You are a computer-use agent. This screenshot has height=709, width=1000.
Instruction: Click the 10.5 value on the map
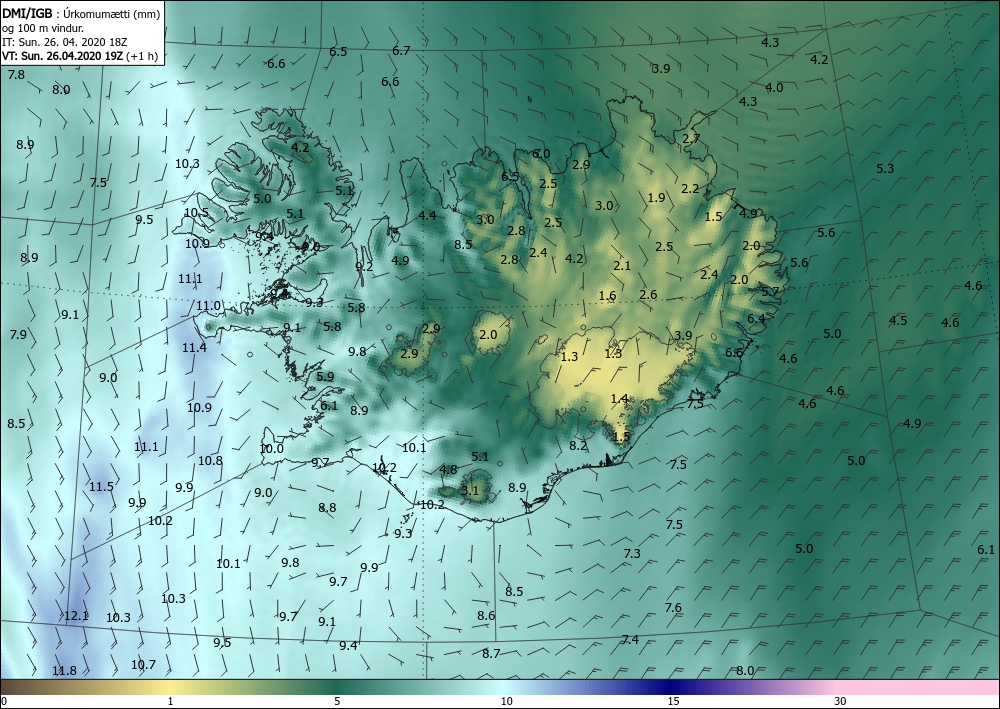click(x=196, y=214)
